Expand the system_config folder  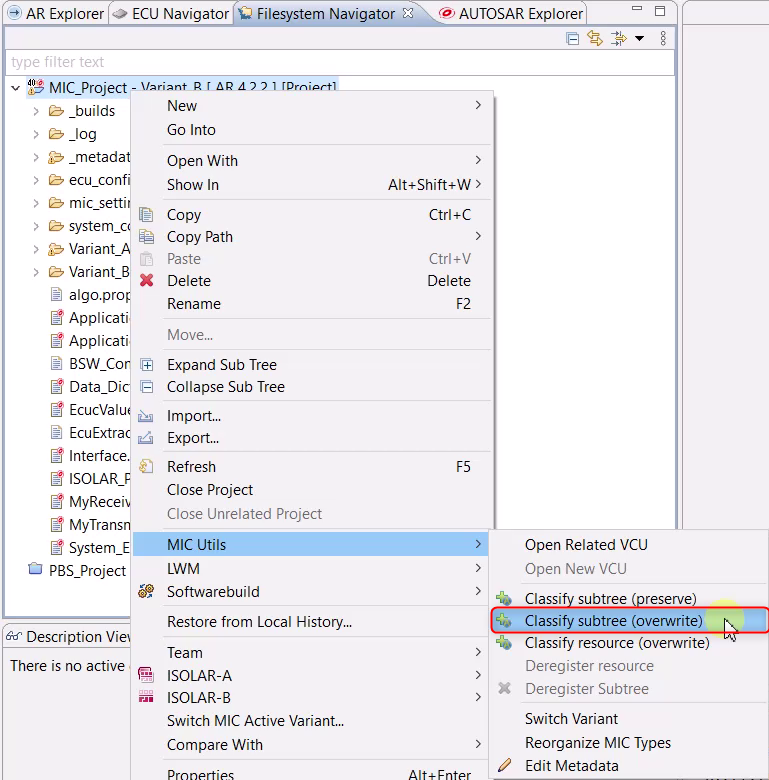(x=36, y=226)
